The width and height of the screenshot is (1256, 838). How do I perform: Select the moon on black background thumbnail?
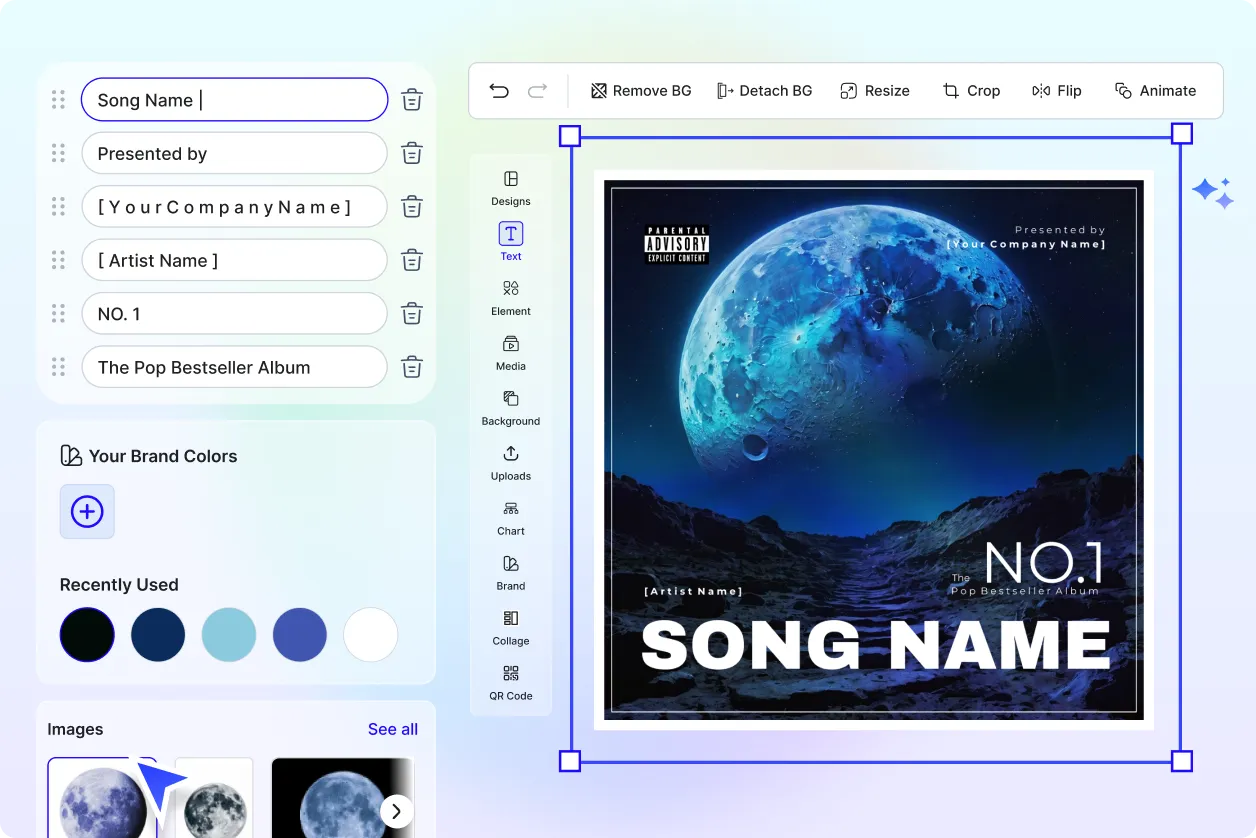342,797
